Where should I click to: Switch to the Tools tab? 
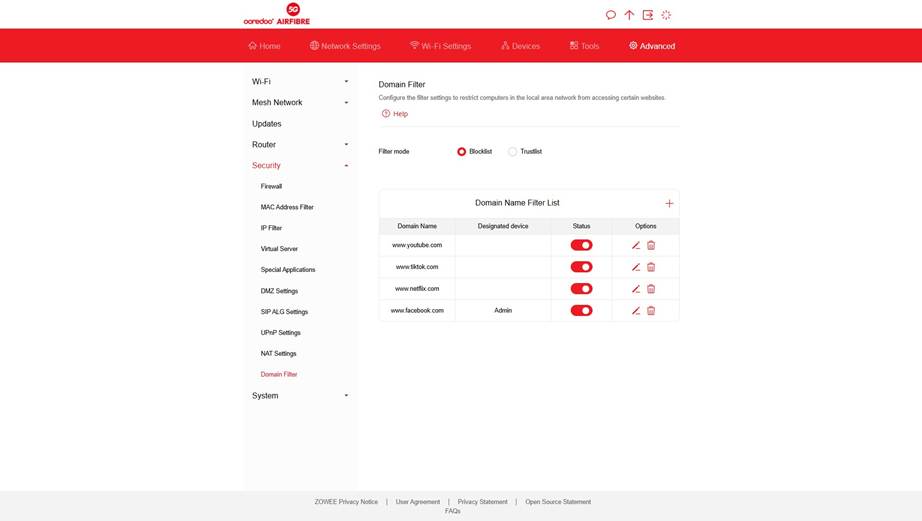click(584, 46)
